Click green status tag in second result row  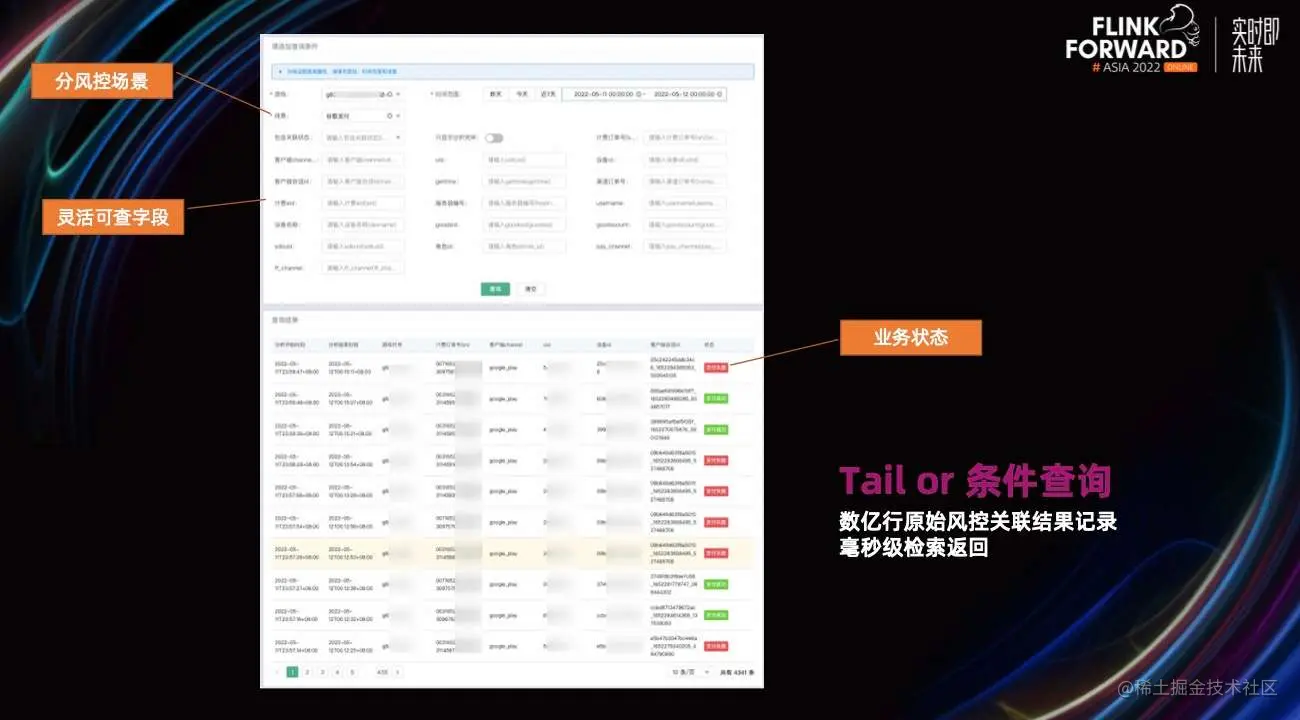tap(716, 398)
